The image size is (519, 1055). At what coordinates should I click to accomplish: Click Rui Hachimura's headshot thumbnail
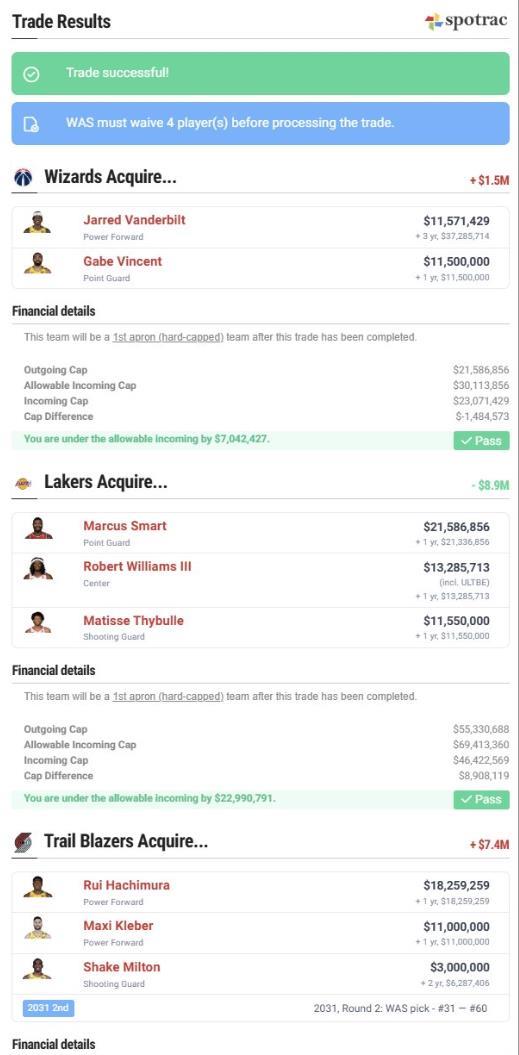[x=37, y=887]
